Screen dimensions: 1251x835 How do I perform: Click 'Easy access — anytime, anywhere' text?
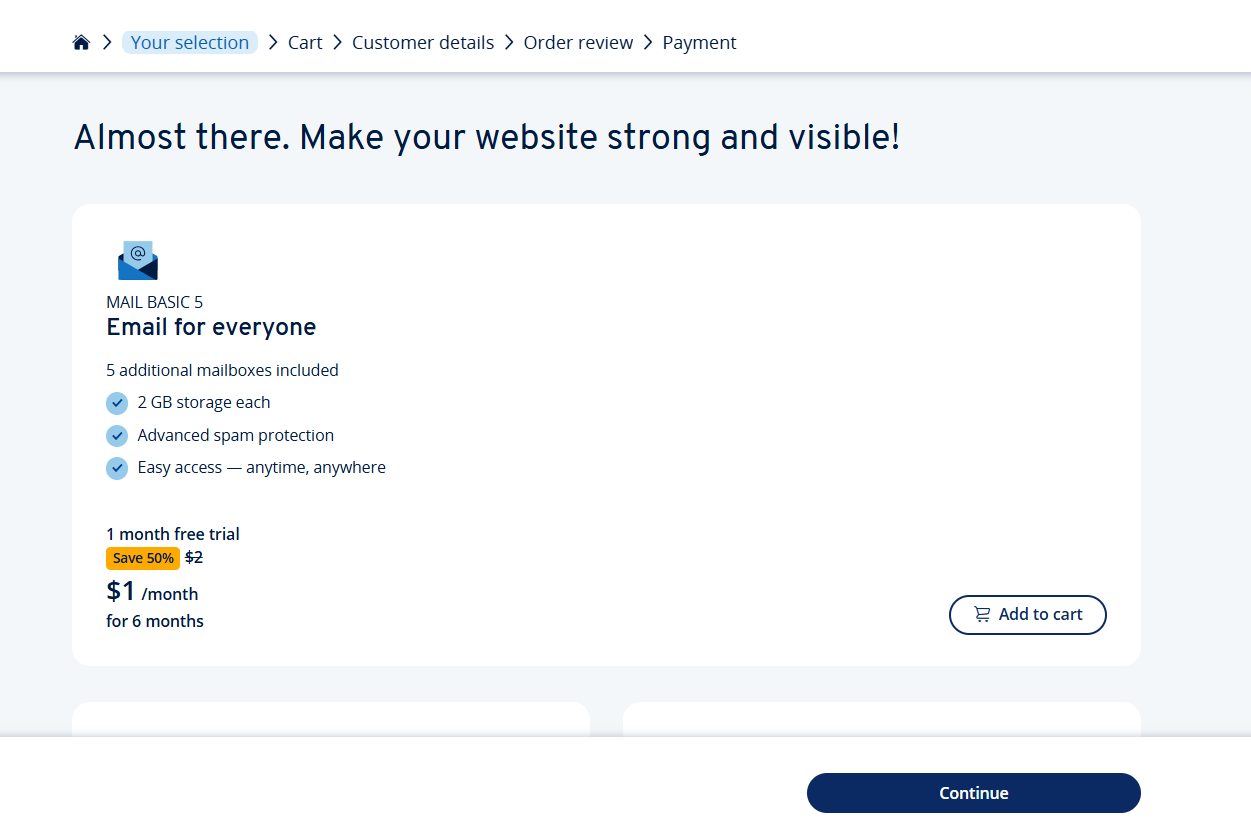[262, 468]
